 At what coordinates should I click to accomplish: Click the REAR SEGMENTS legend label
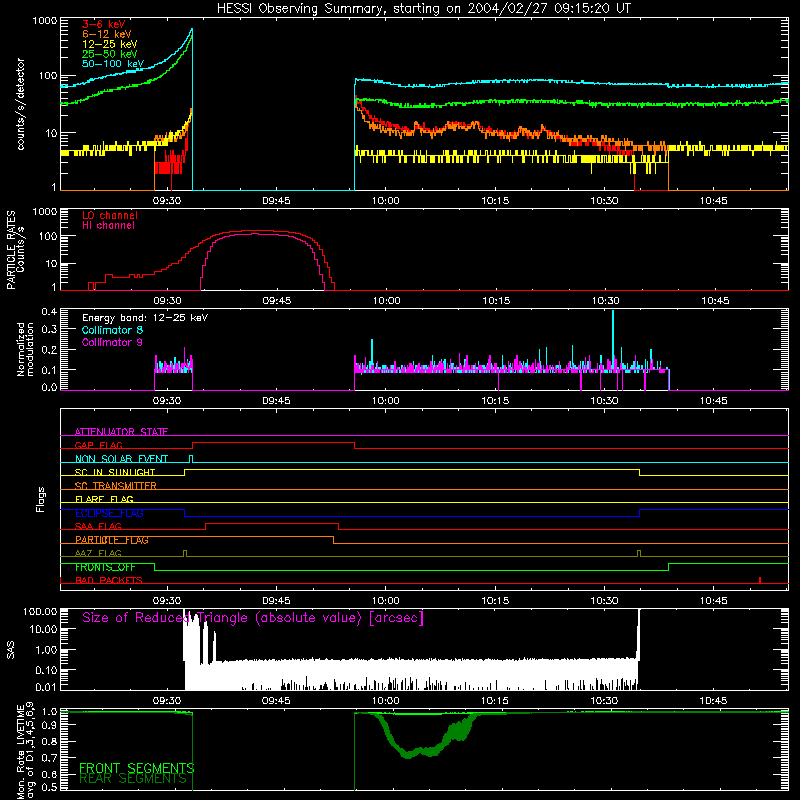click(x=133, y=779)
